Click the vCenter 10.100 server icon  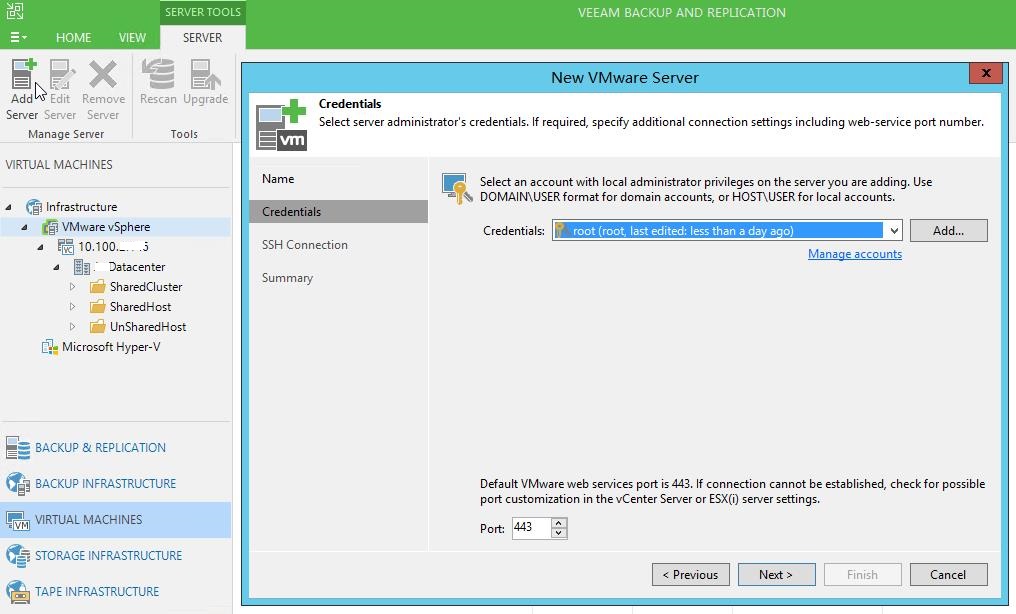pyautogui.click(x=65, y=247)
